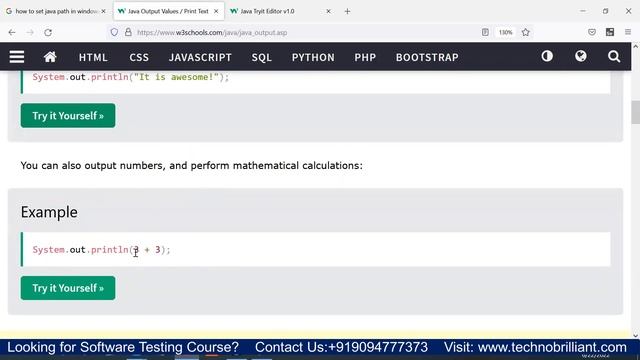Open PYTHON tutorial in navbar
Viewport: 640px width, 360px height.
coord(313,57)
